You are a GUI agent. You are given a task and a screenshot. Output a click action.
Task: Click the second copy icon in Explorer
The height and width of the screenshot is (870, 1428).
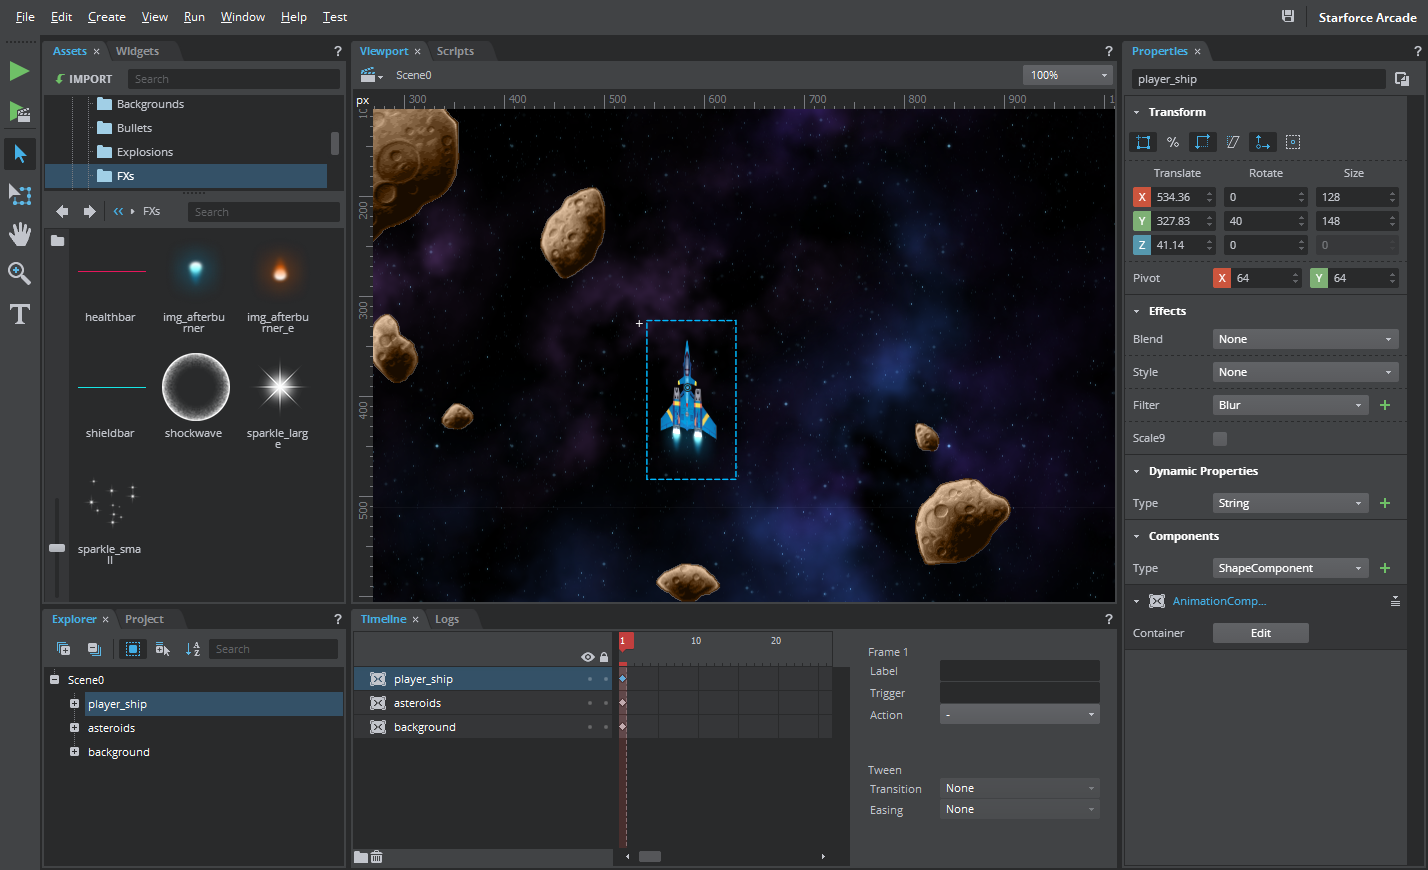point(94,649)
